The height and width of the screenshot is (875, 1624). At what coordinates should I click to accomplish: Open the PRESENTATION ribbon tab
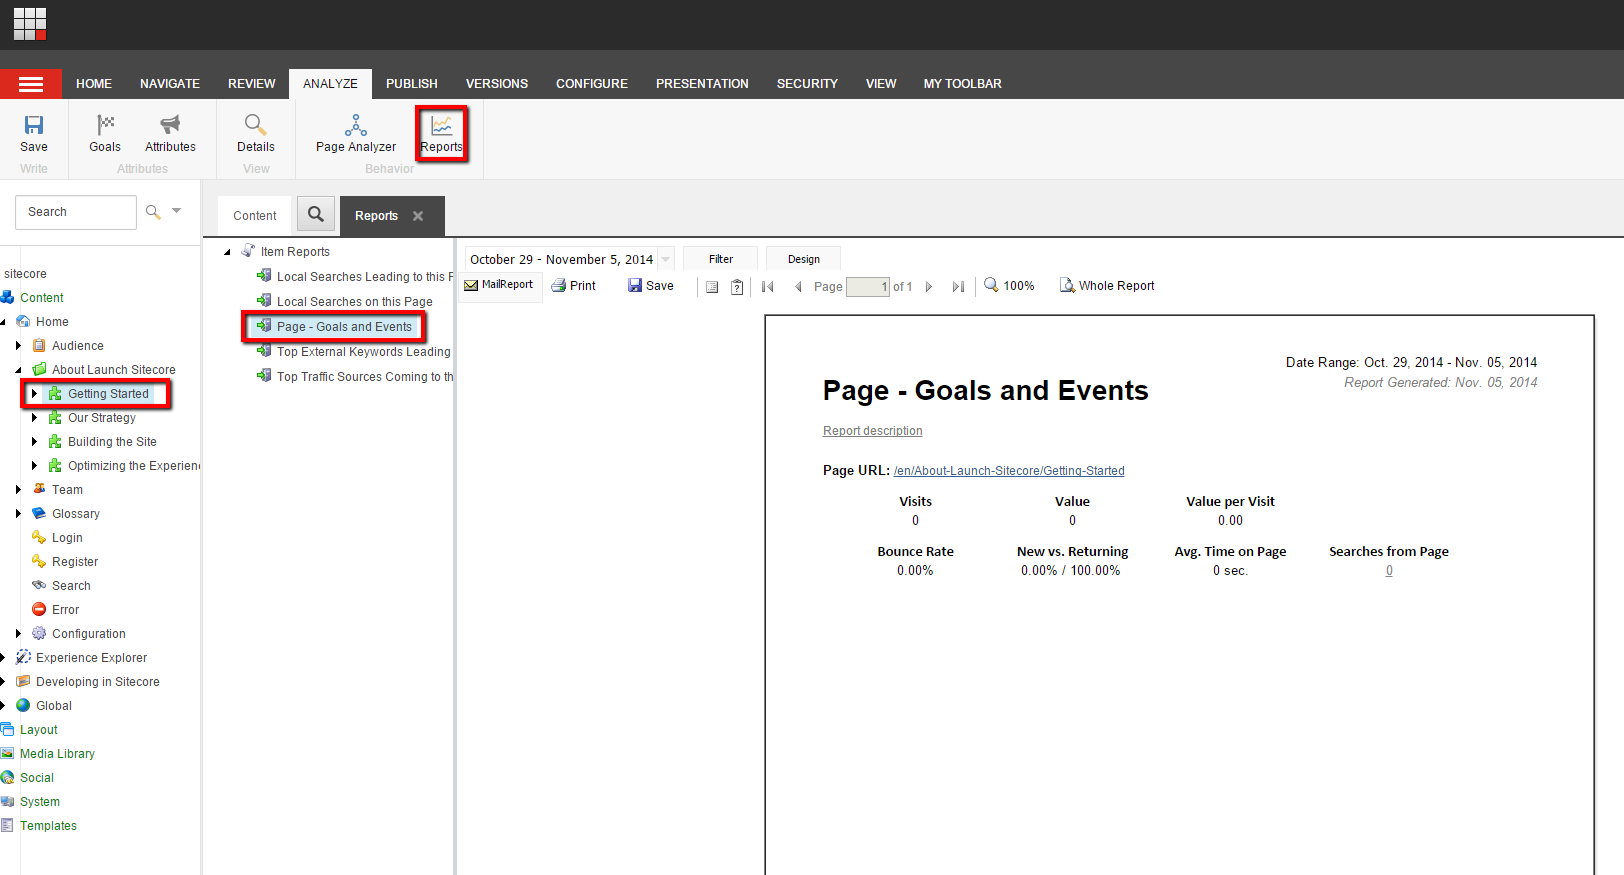(x=702, y=84)
